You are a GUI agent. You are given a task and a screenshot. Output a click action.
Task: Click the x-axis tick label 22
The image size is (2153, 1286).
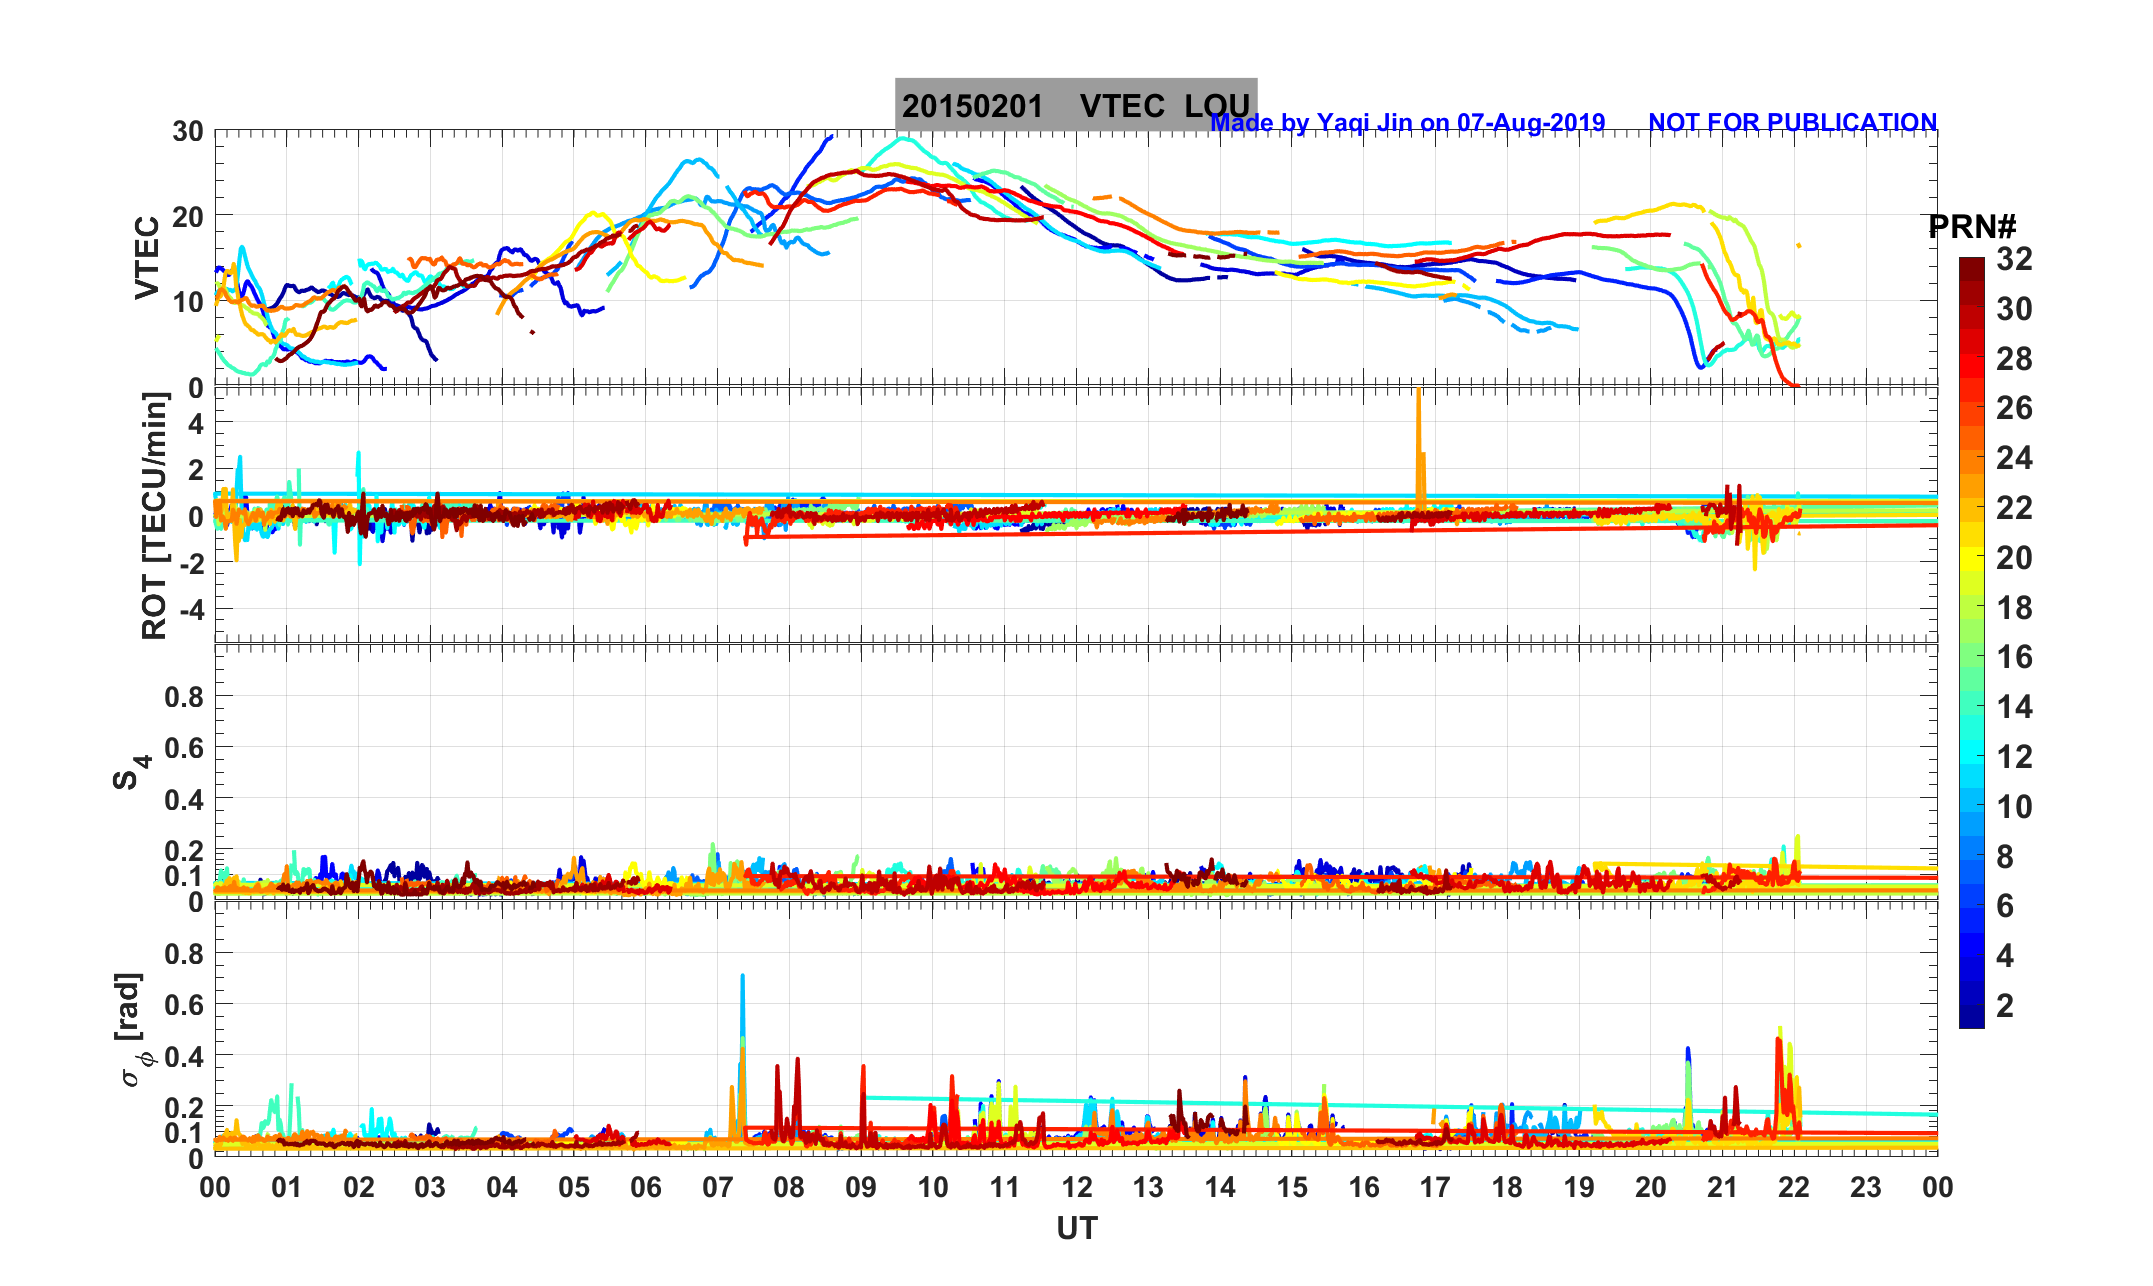(1794, 1188)
